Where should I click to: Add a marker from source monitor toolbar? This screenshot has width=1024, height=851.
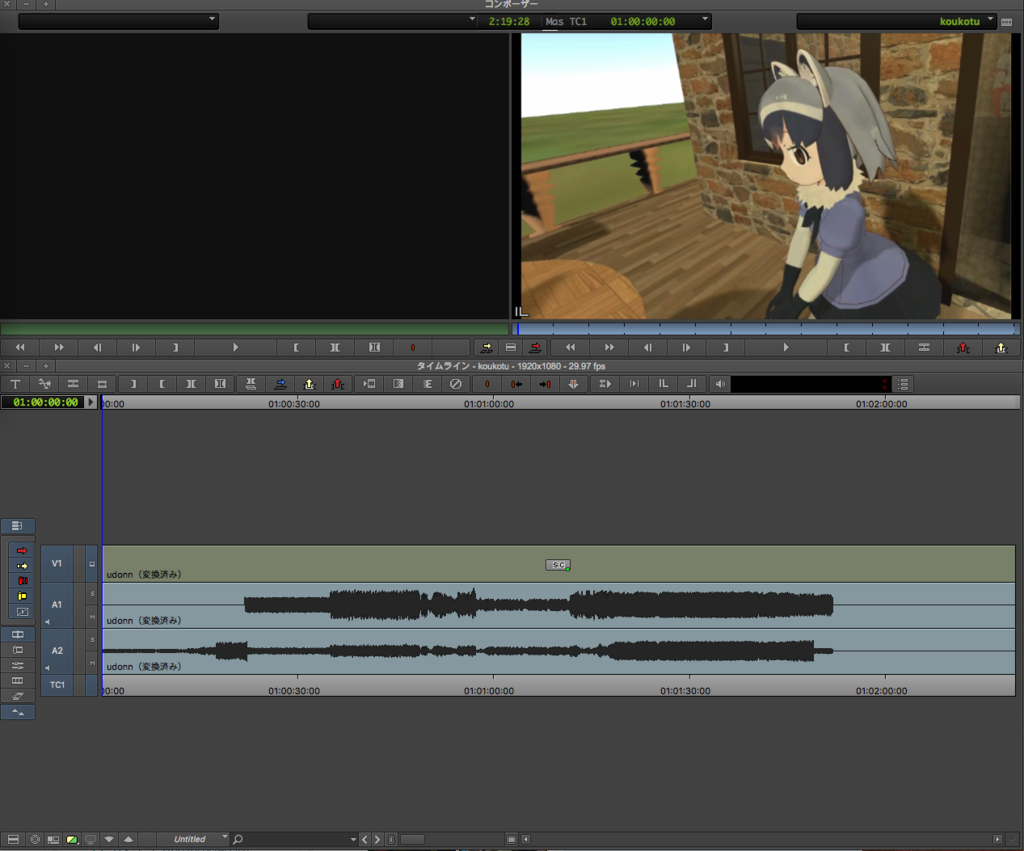click(x=413, y=347)
